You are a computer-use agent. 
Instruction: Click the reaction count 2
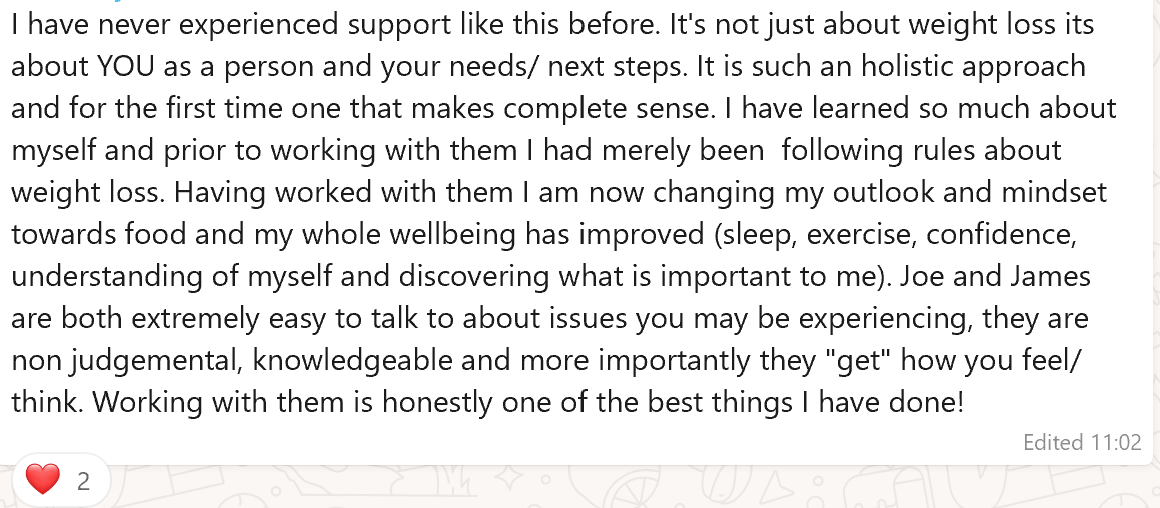(84, 482)
